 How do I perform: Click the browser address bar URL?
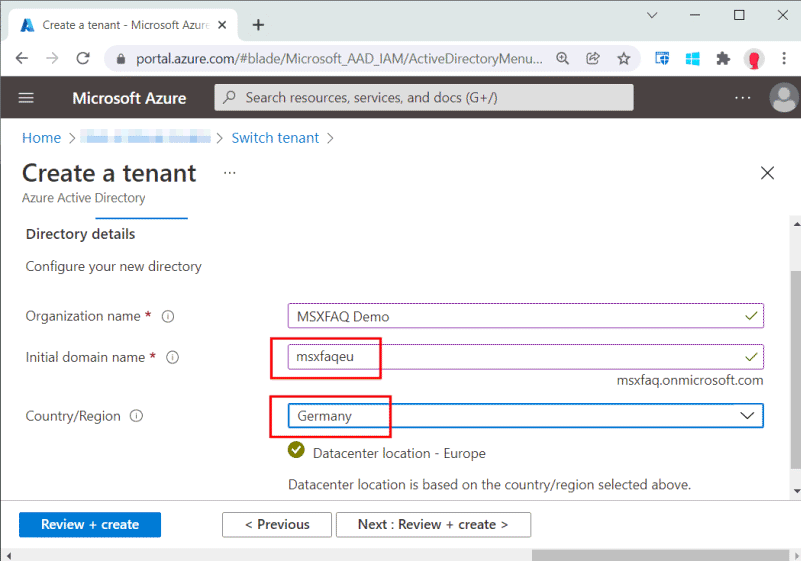tap(339, 59)
